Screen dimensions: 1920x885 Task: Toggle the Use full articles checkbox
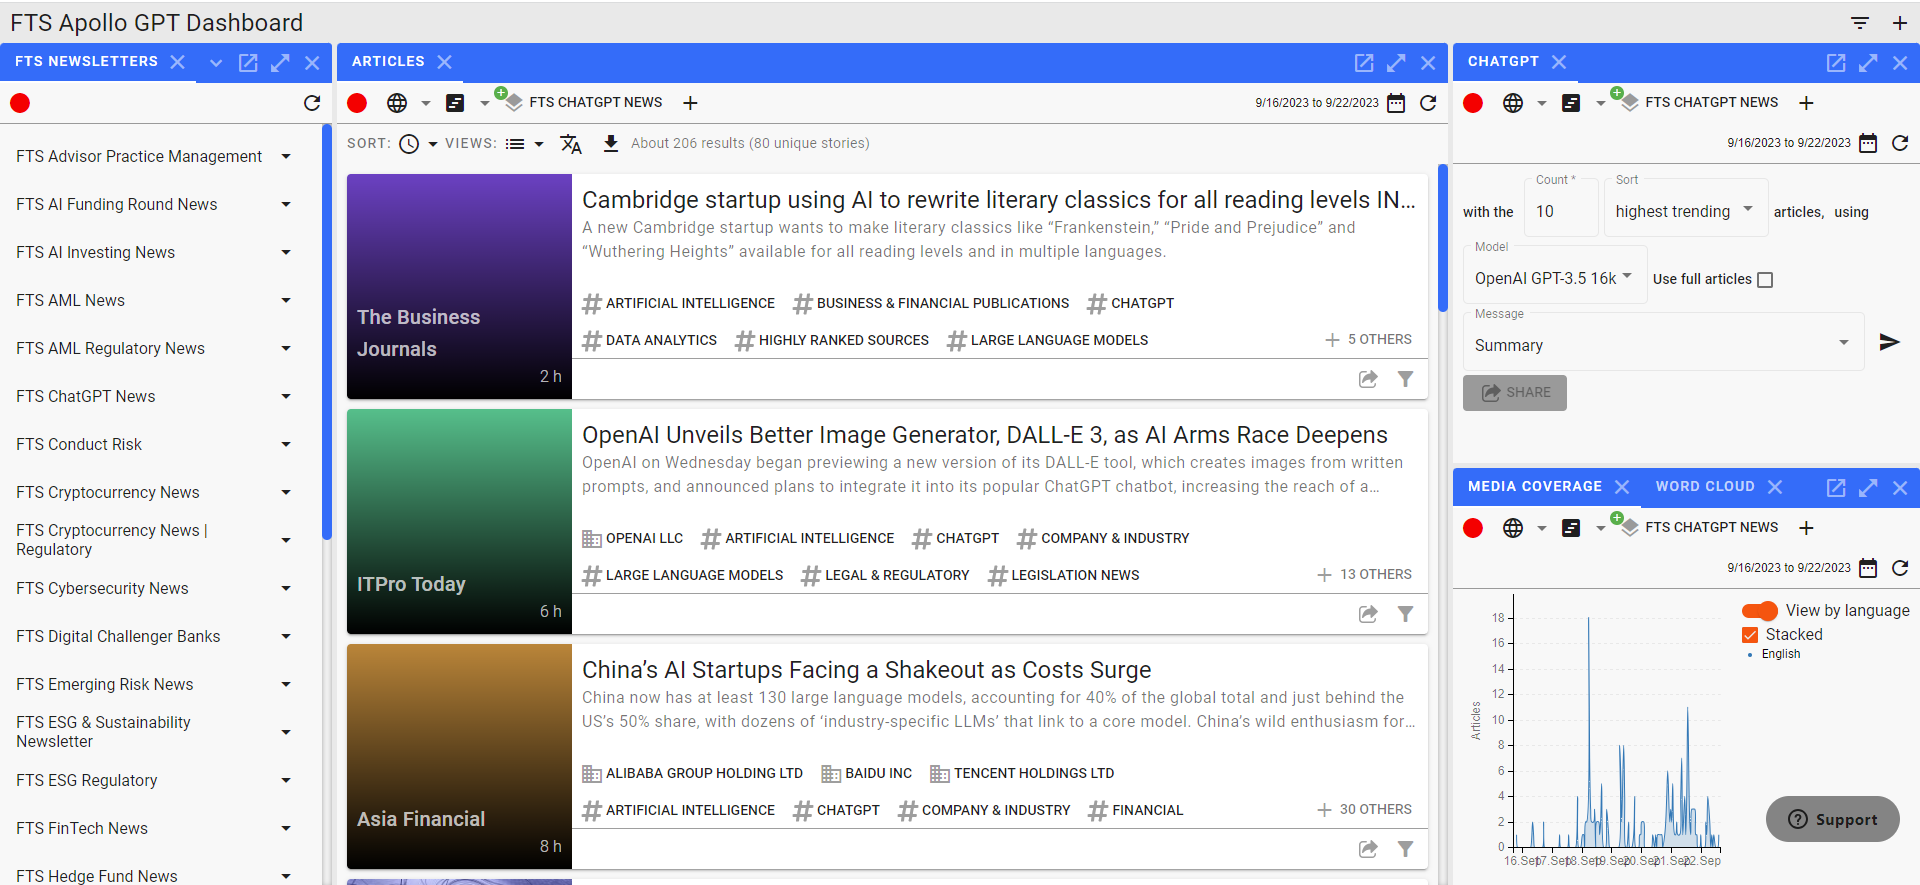point(1765,280)
